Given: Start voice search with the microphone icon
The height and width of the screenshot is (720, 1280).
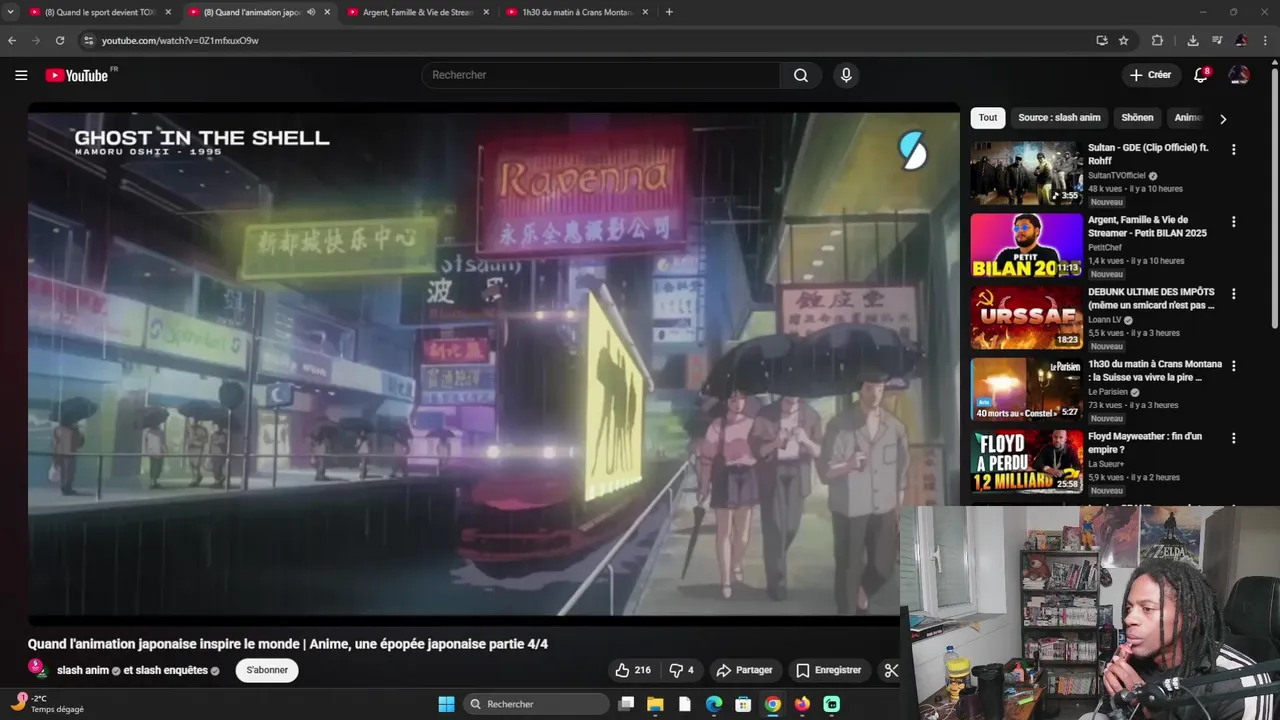Looking at the screenshot, I should pyautogui.click(x=846, y=75).
